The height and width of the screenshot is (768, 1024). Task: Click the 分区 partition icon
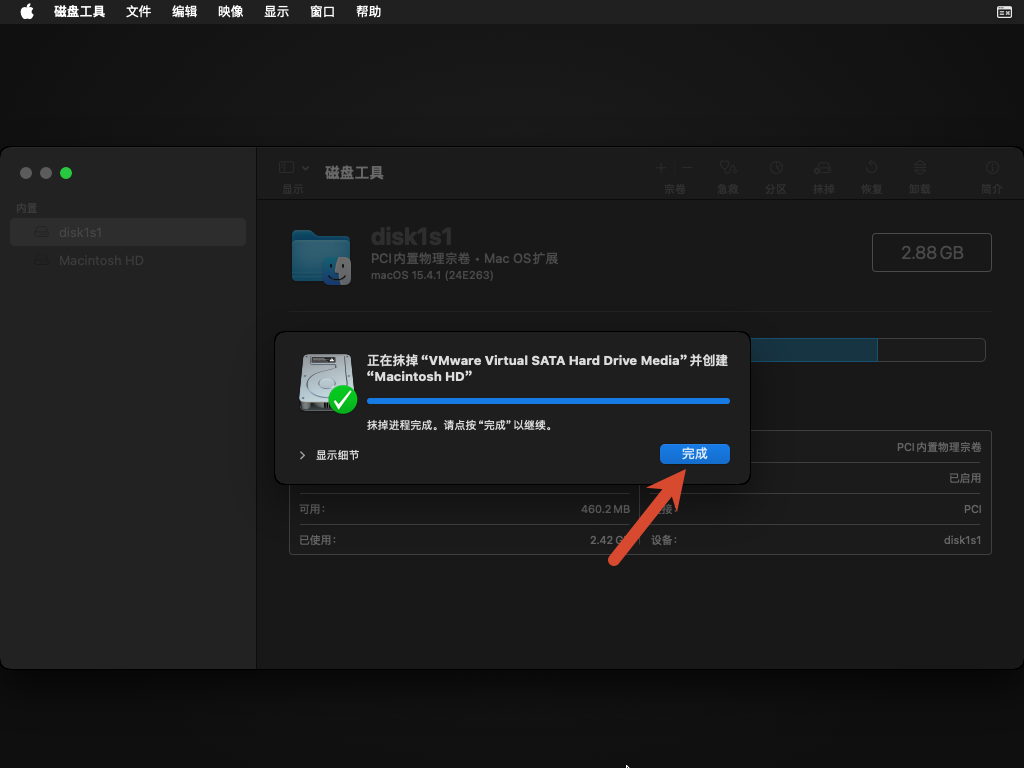coord(776,168)
